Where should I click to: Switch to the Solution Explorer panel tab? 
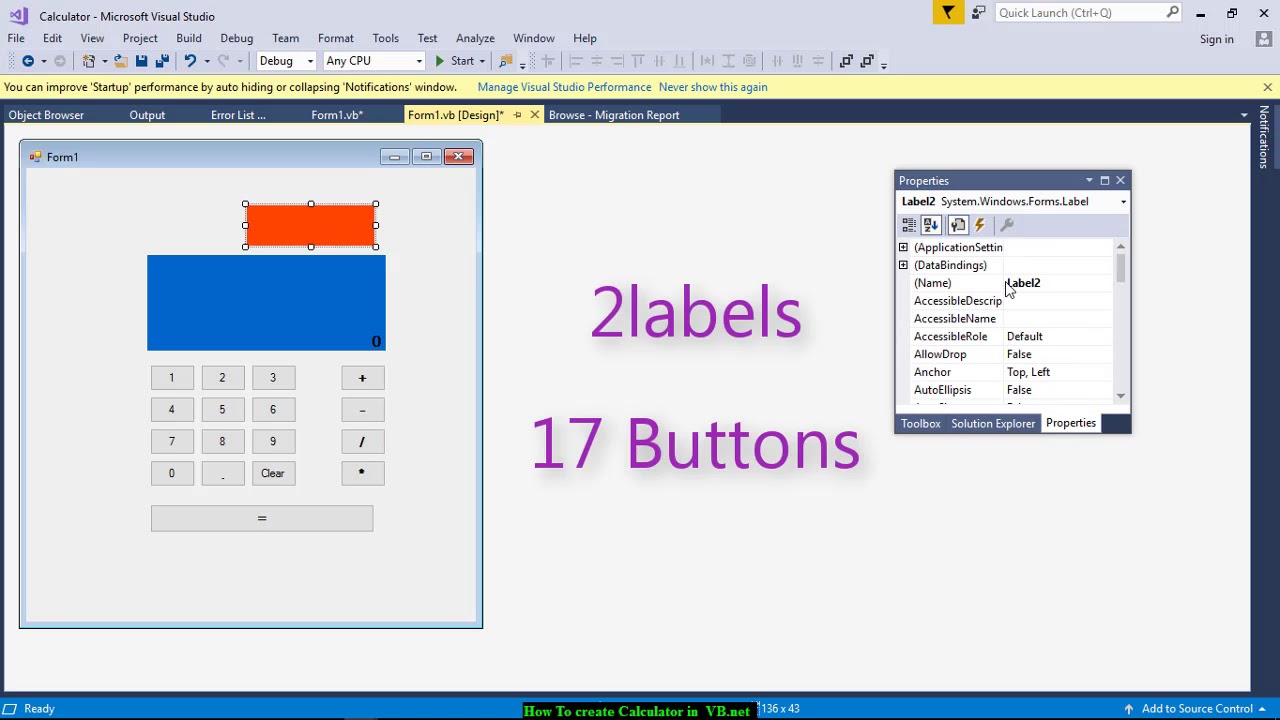click(993, 423)
